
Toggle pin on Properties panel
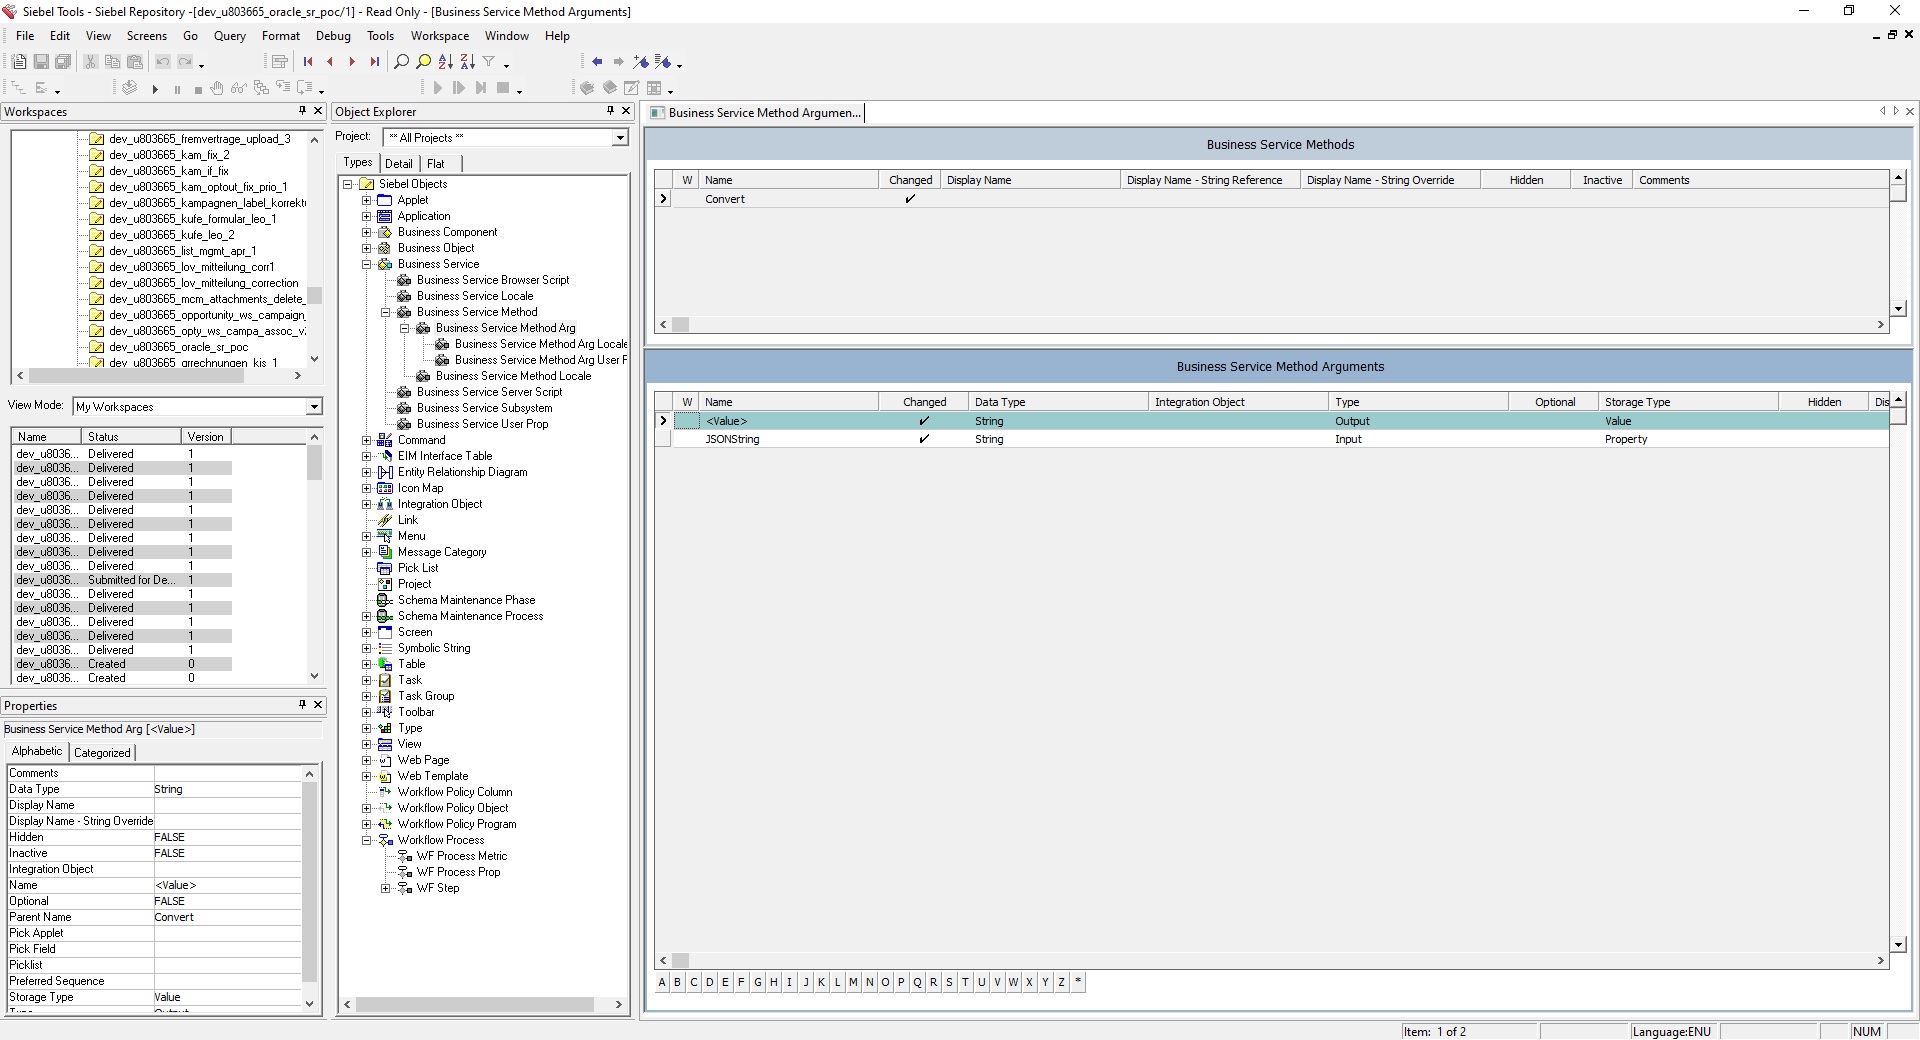click(x=302, y=705)
